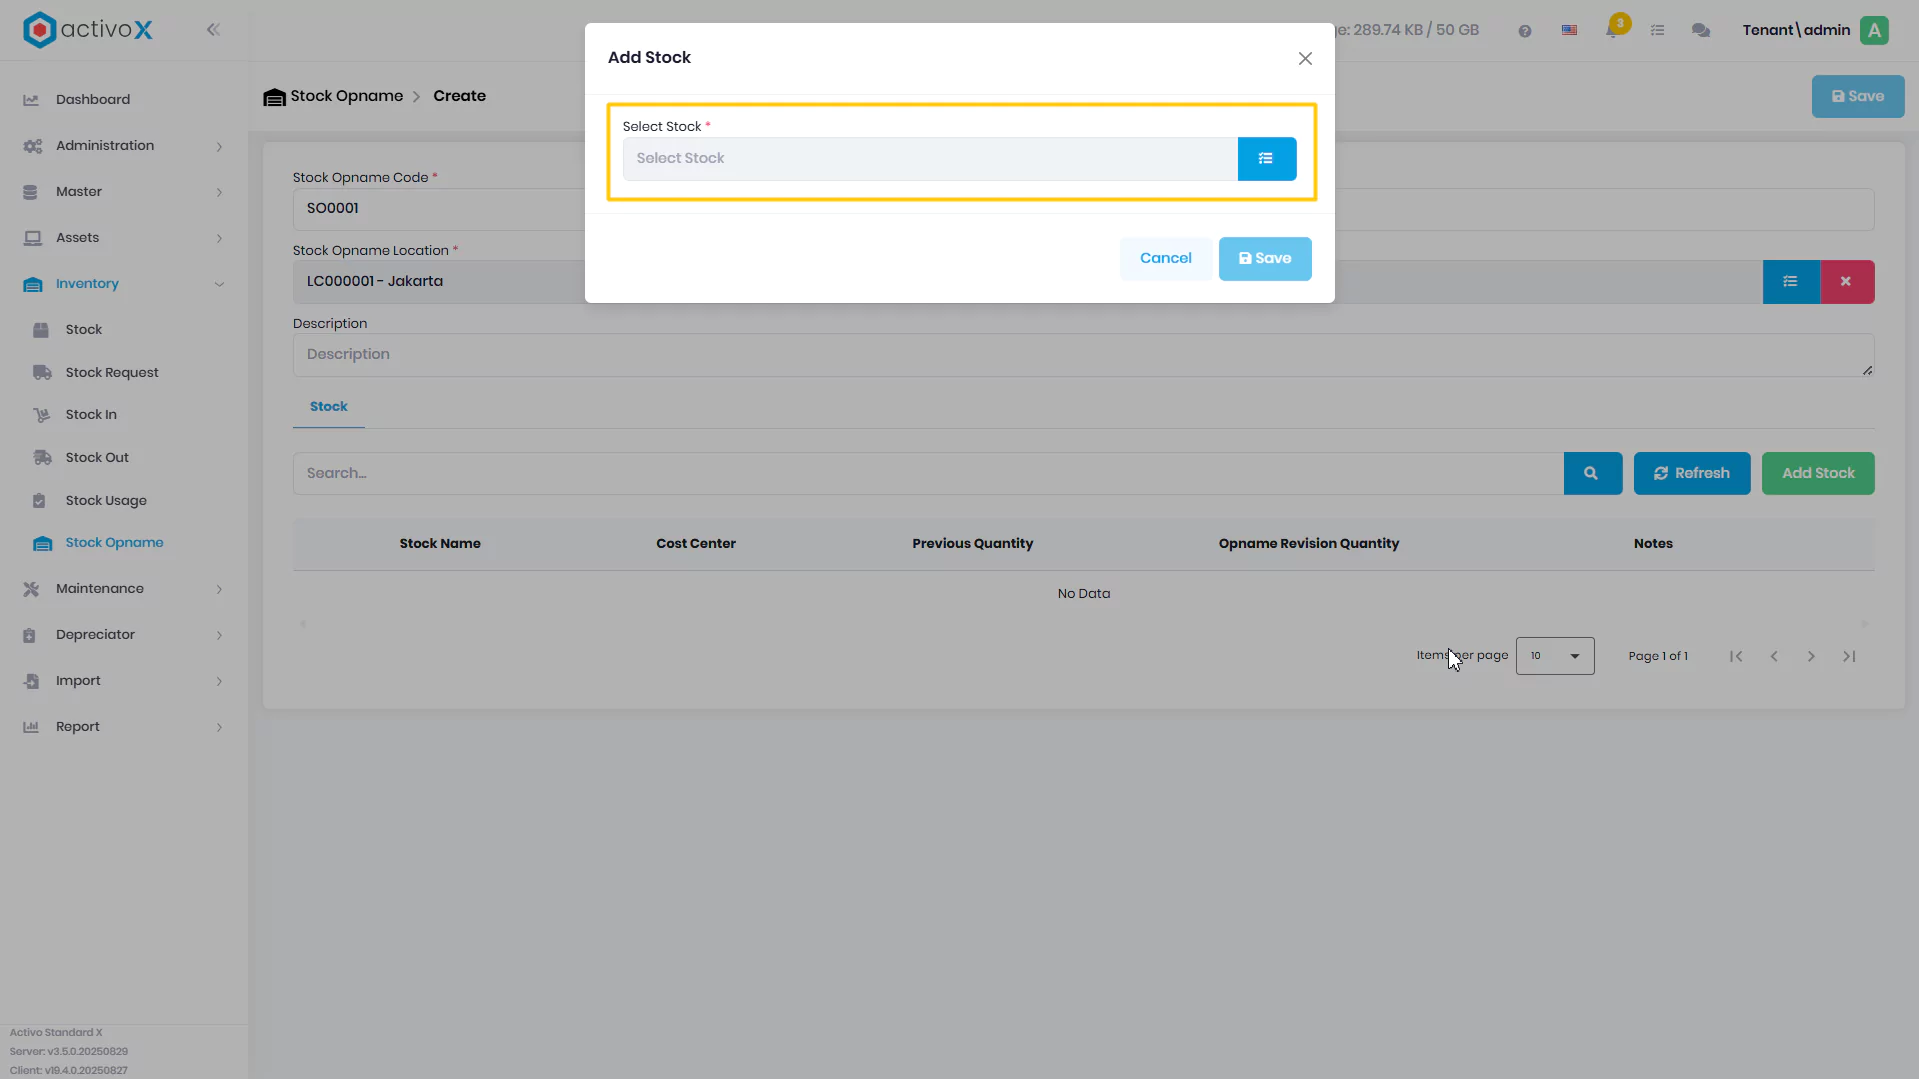
Task: Expand Administration menu chevron
Action: (219, 147)
